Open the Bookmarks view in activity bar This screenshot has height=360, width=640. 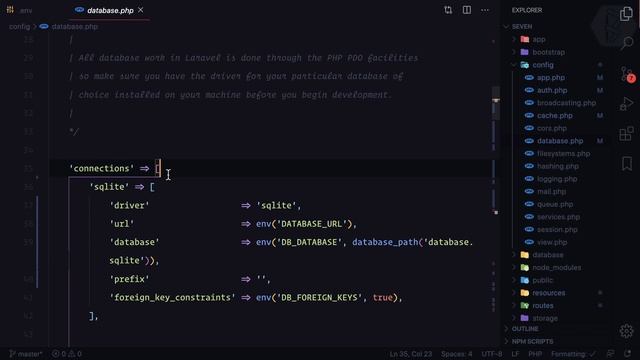tap(627, 164)
